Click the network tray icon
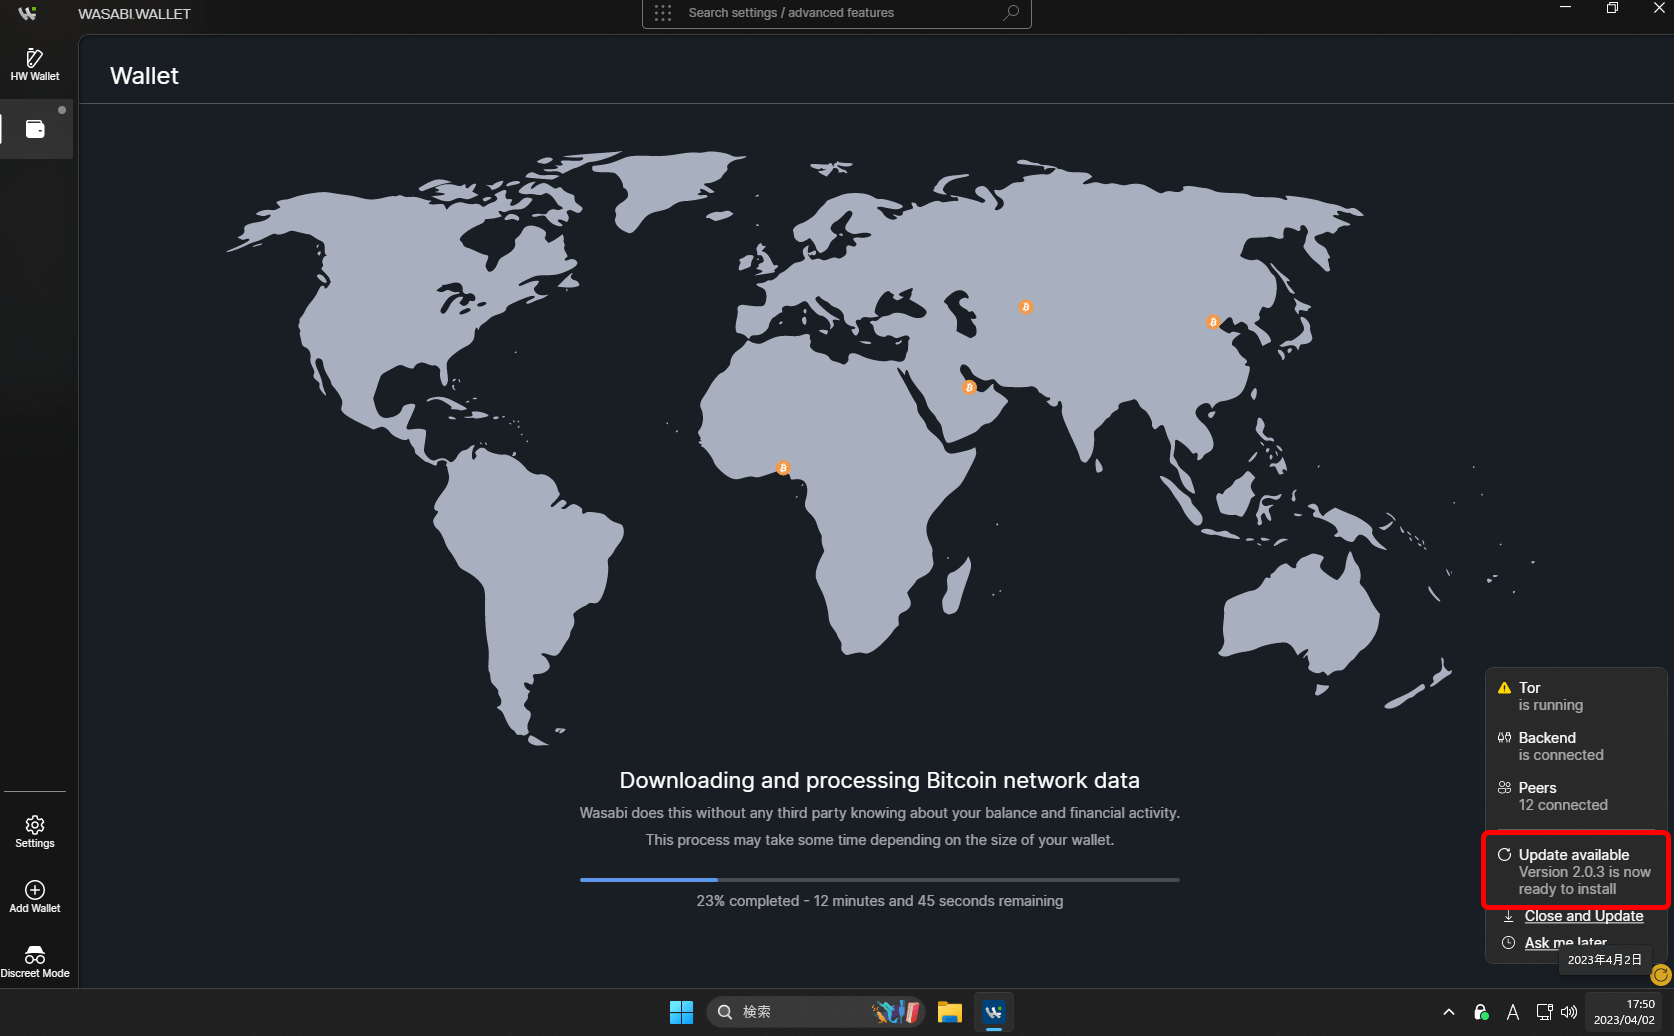The image size is (1674, 1036). (1544, 1012)
